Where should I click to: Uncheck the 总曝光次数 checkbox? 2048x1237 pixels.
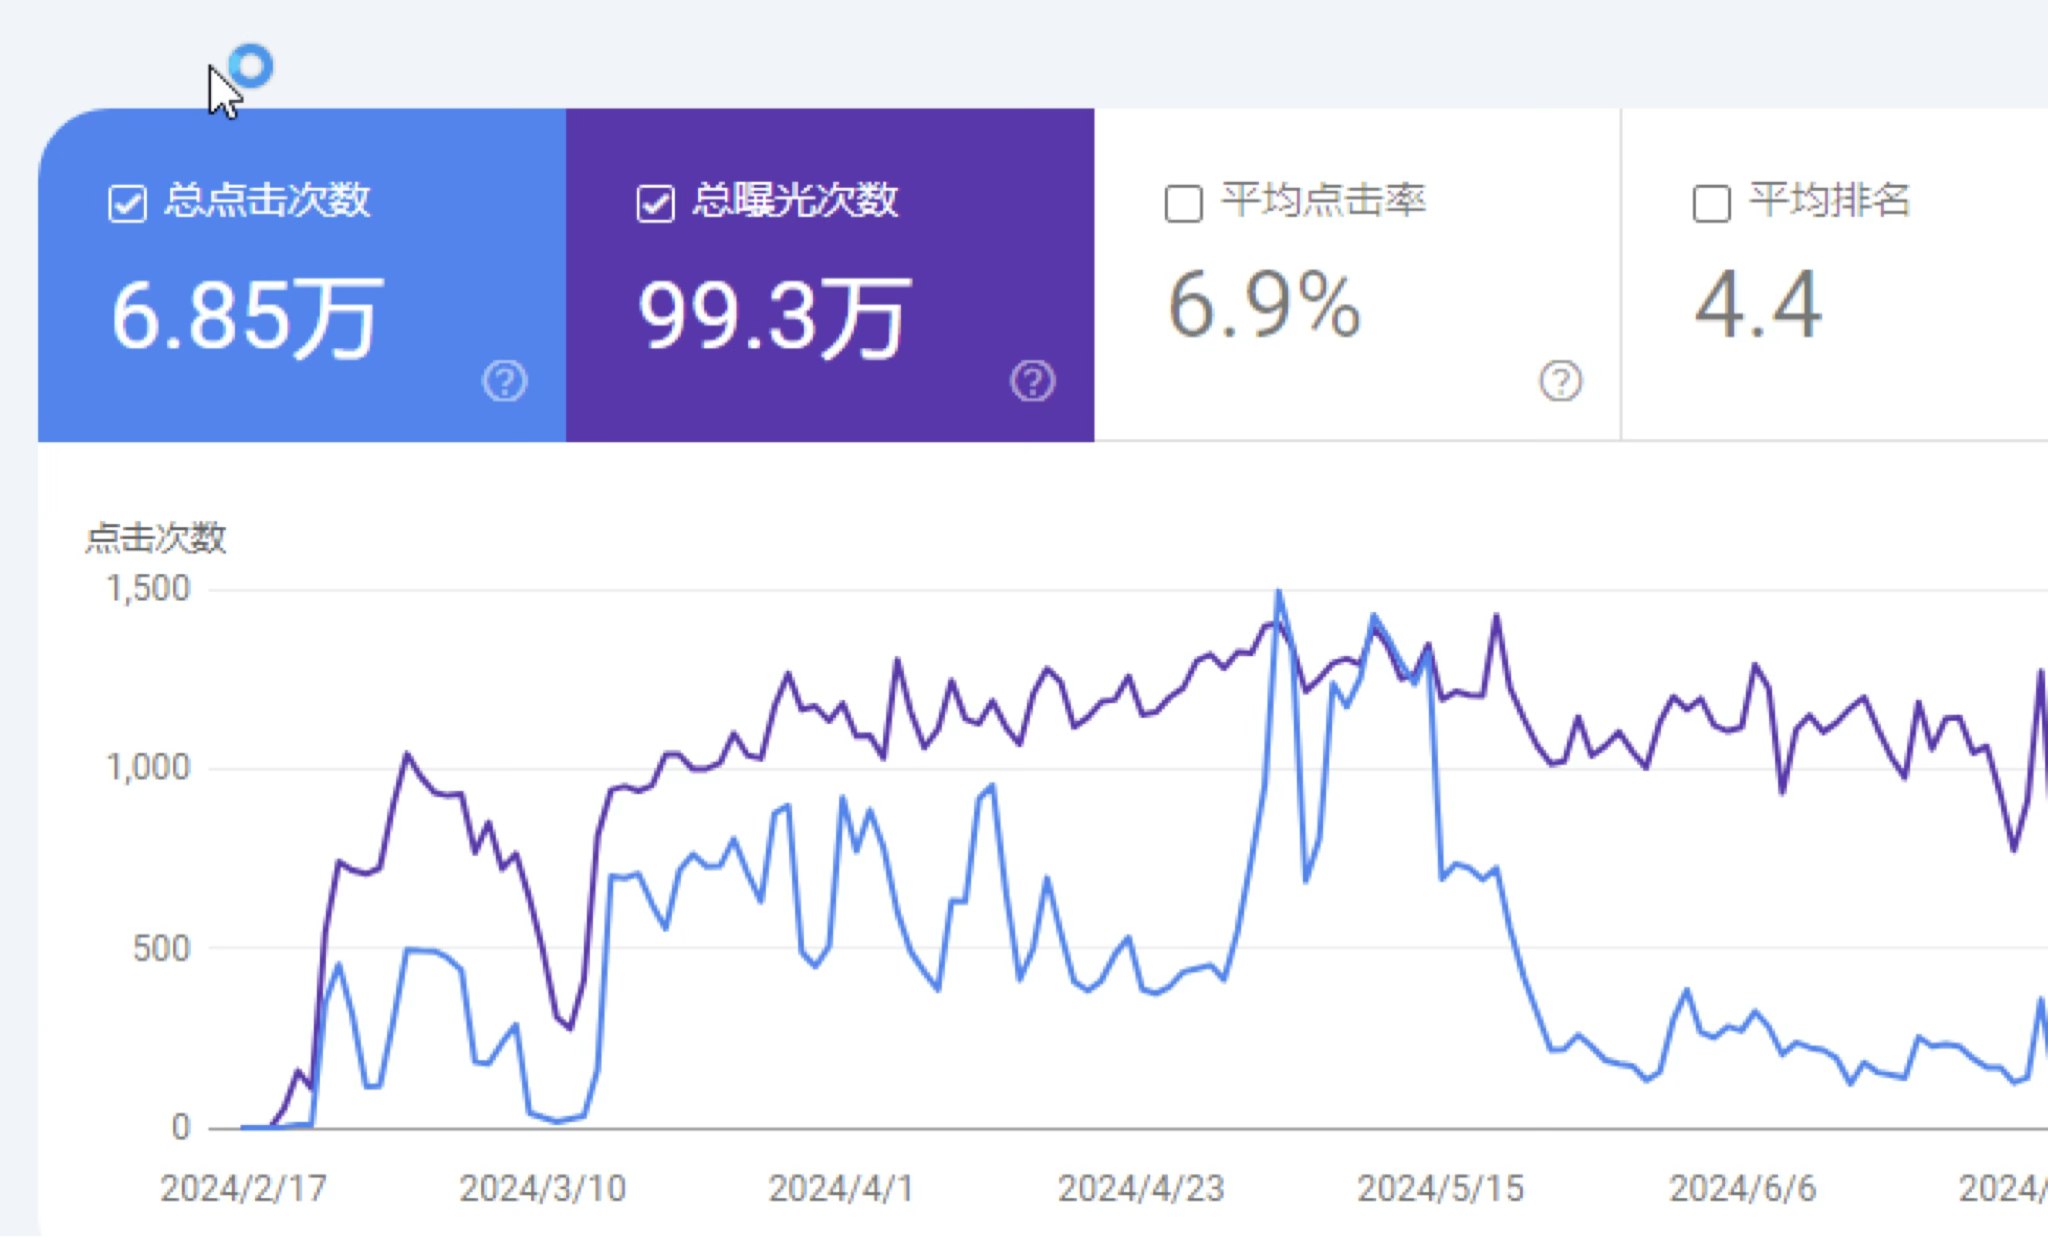(x=655, y=203)
